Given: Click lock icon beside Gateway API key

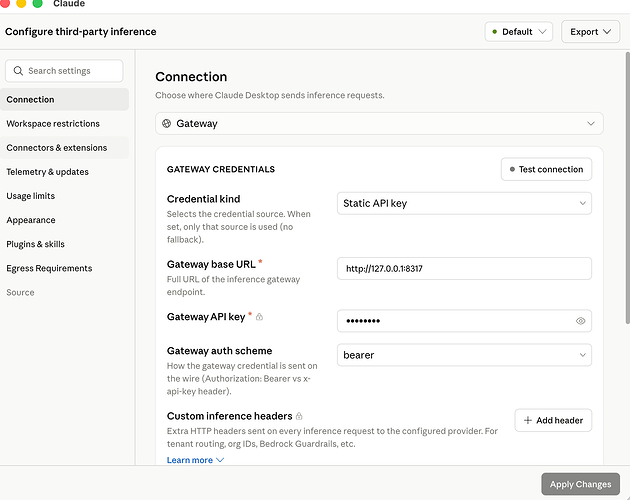Looking at the screenshot, I should click(x=260, y=317).
